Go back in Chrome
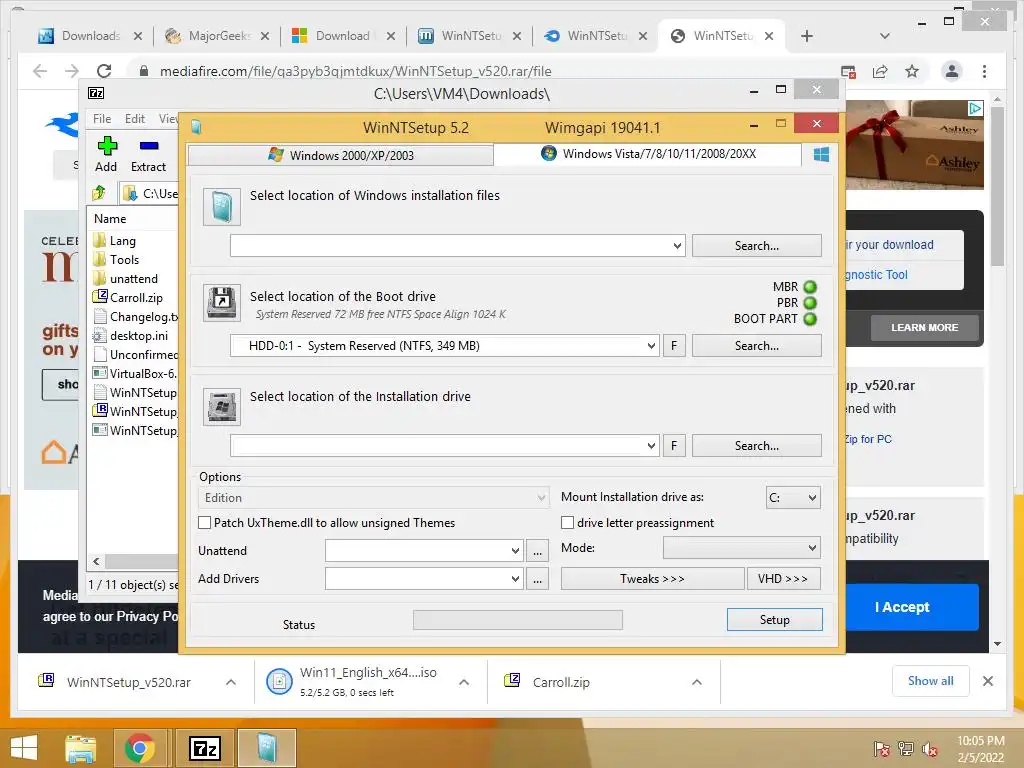Screen dimensions: 1024x768 (x=40, y=71)
